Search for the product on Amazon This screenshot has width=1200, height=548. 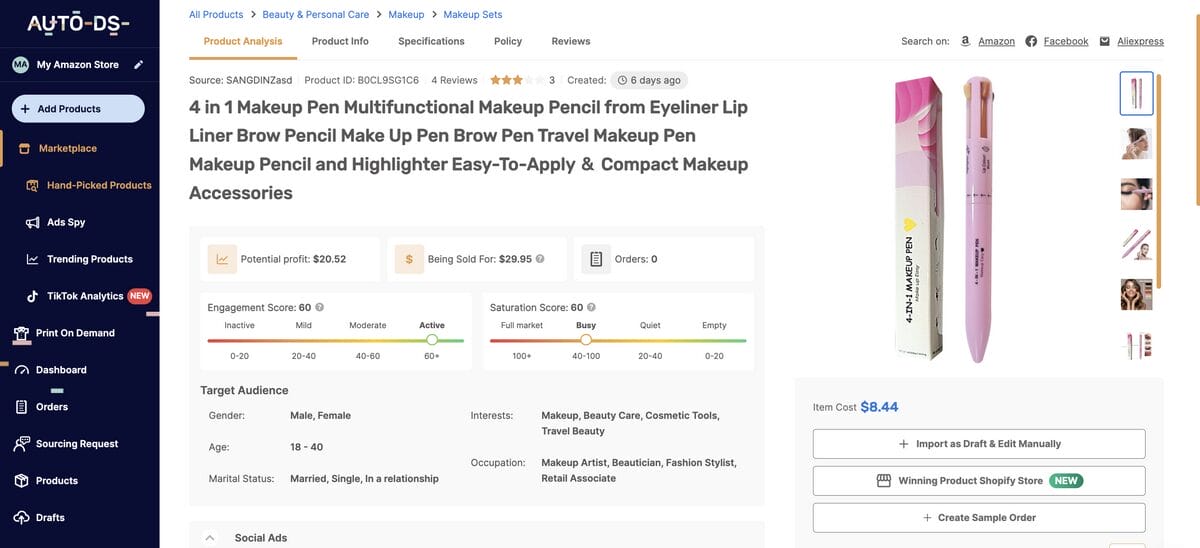[x=996, y=41]
